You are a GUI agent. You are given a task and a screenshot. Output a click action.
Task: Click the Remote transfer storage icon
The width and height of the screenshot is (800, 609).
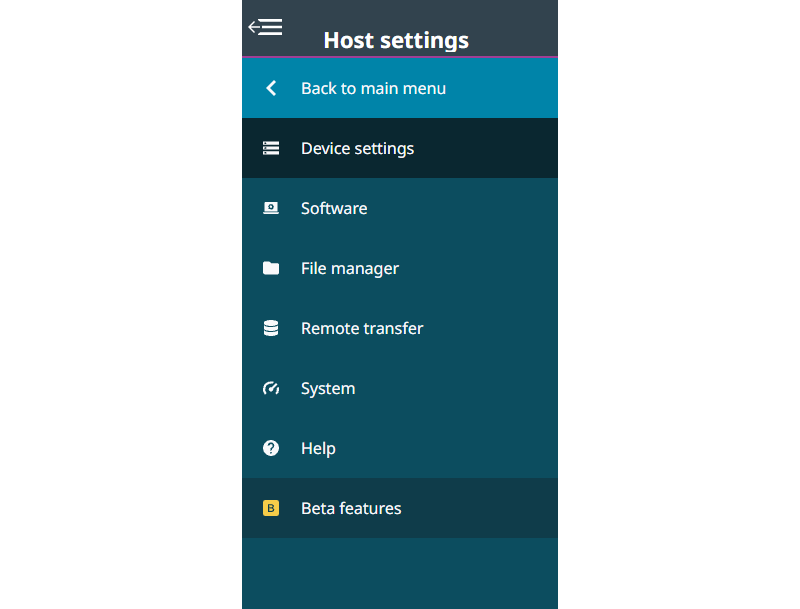pyautogui.click(x=270, y=328)
